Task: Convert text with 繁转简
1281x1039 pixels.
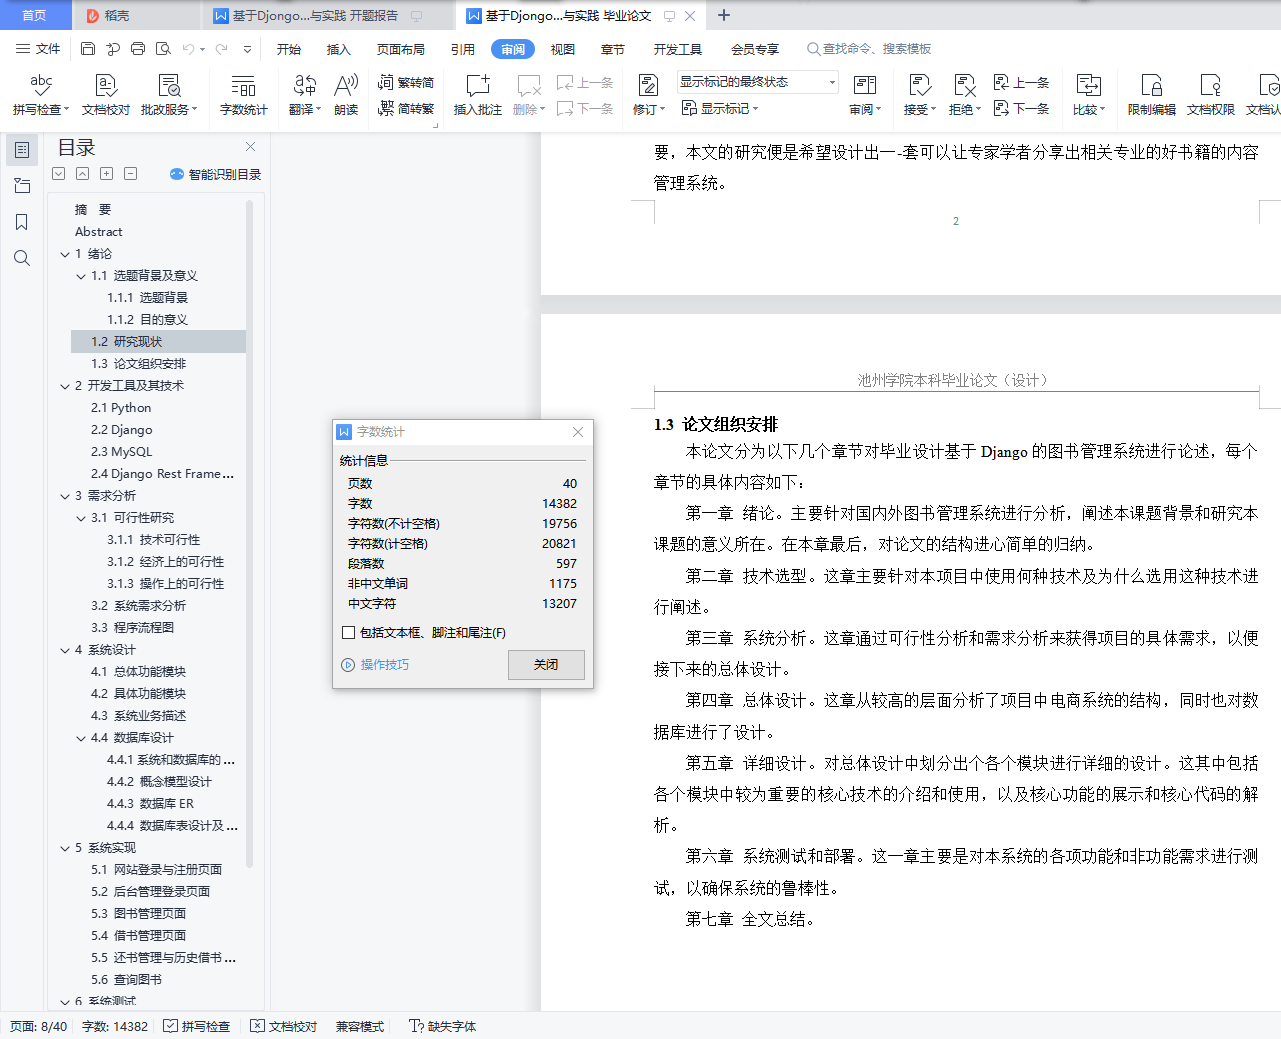Action: coord(406,82)
